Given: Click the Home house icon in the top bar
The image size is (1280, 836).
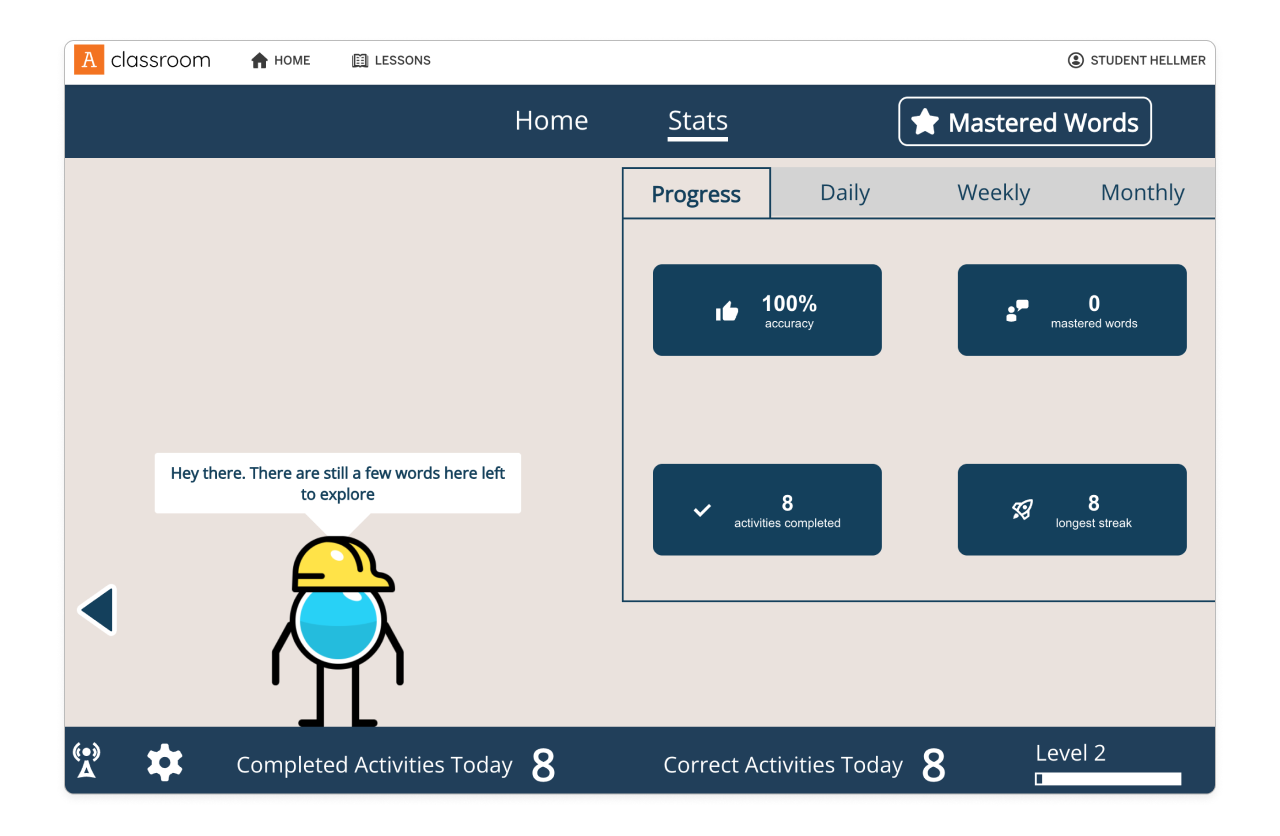Looking at the screenshot, I should (x=258, y=60).
